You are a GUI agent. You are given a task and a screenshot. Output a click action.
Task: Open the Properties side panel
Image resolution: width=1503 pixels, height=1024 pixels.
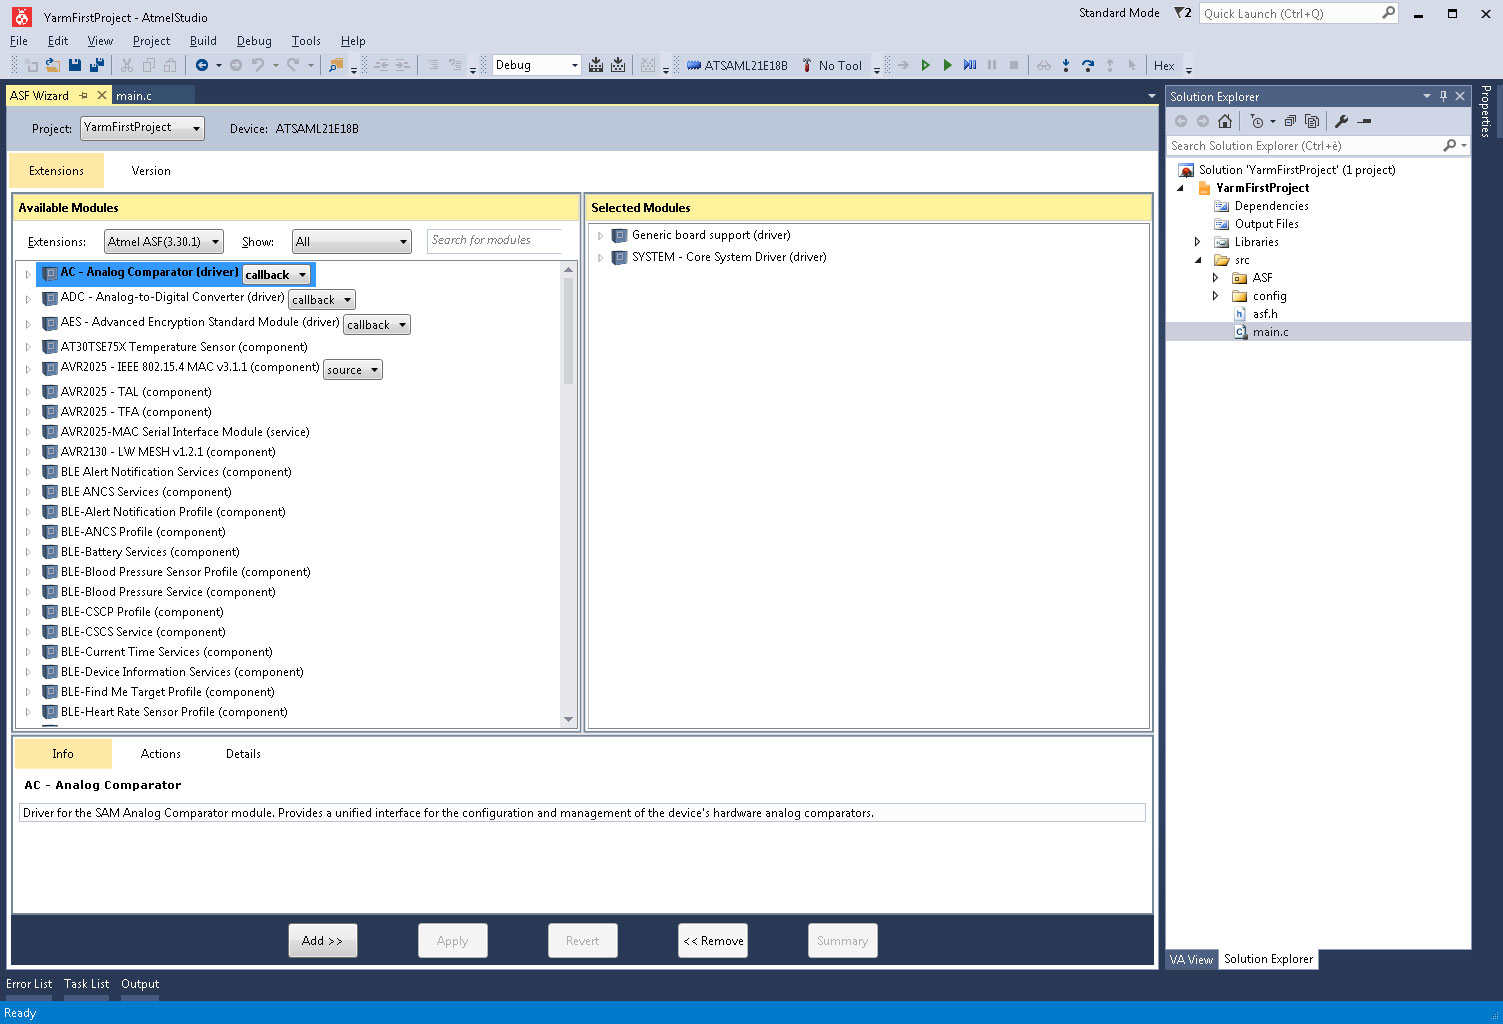click(1486, 111)
